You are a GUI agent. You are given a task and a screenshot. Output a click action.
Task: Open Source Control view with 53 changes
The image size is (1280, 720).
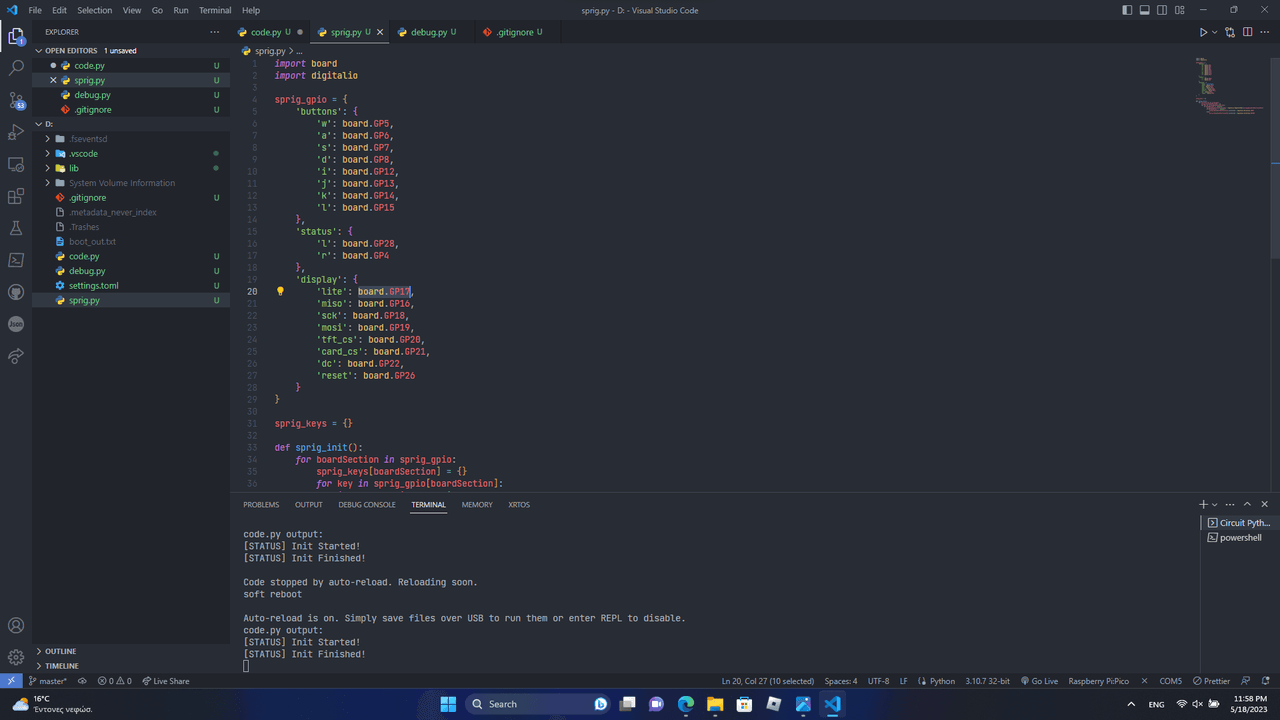16,101
